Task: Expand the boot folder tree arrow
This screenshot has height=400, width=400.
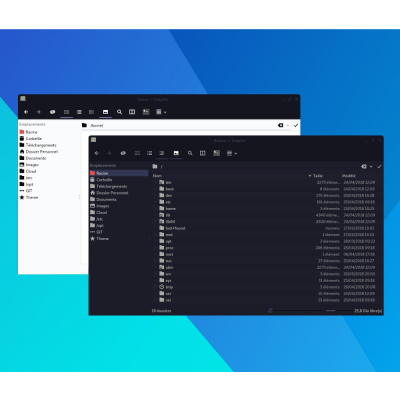Action: (155, 189)
